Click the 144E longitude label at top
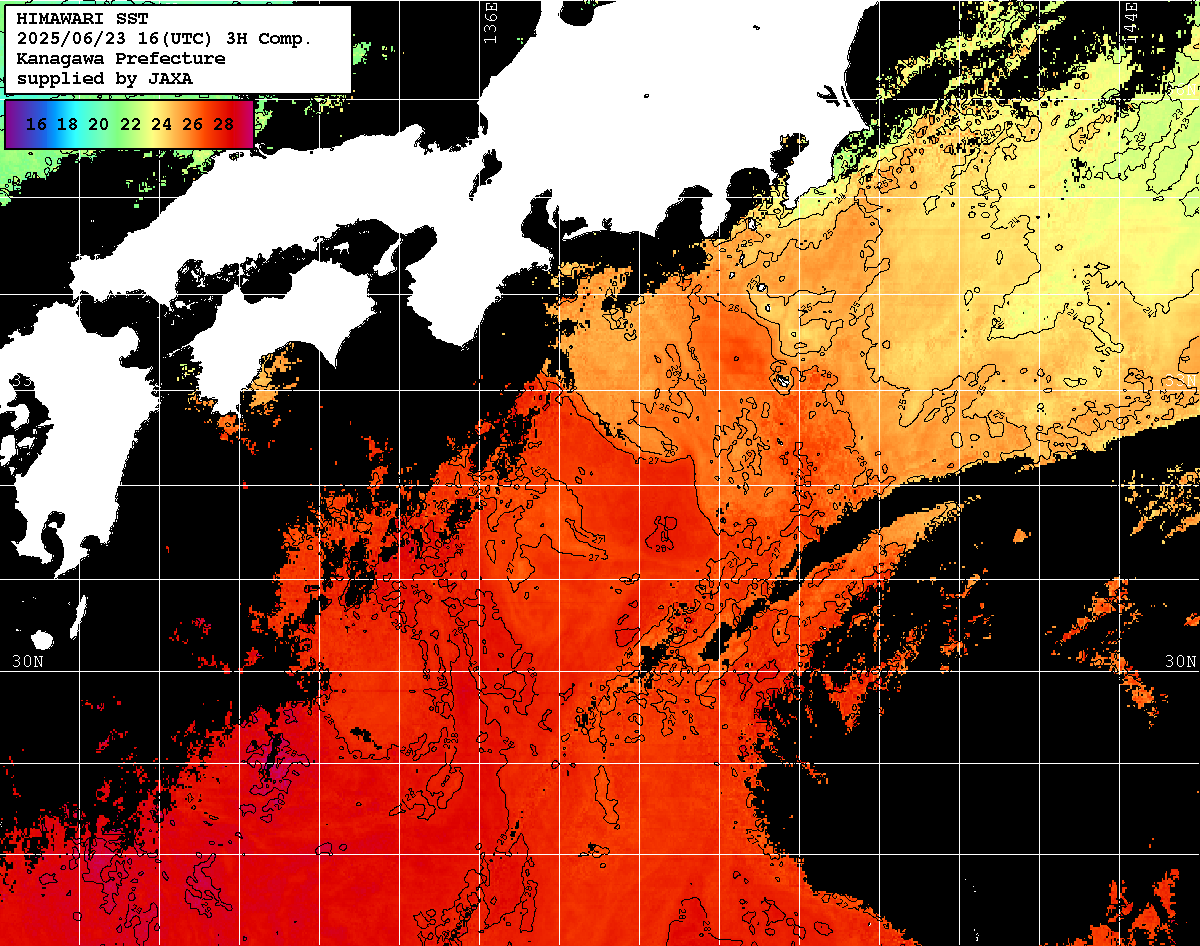 [1130, 22]
